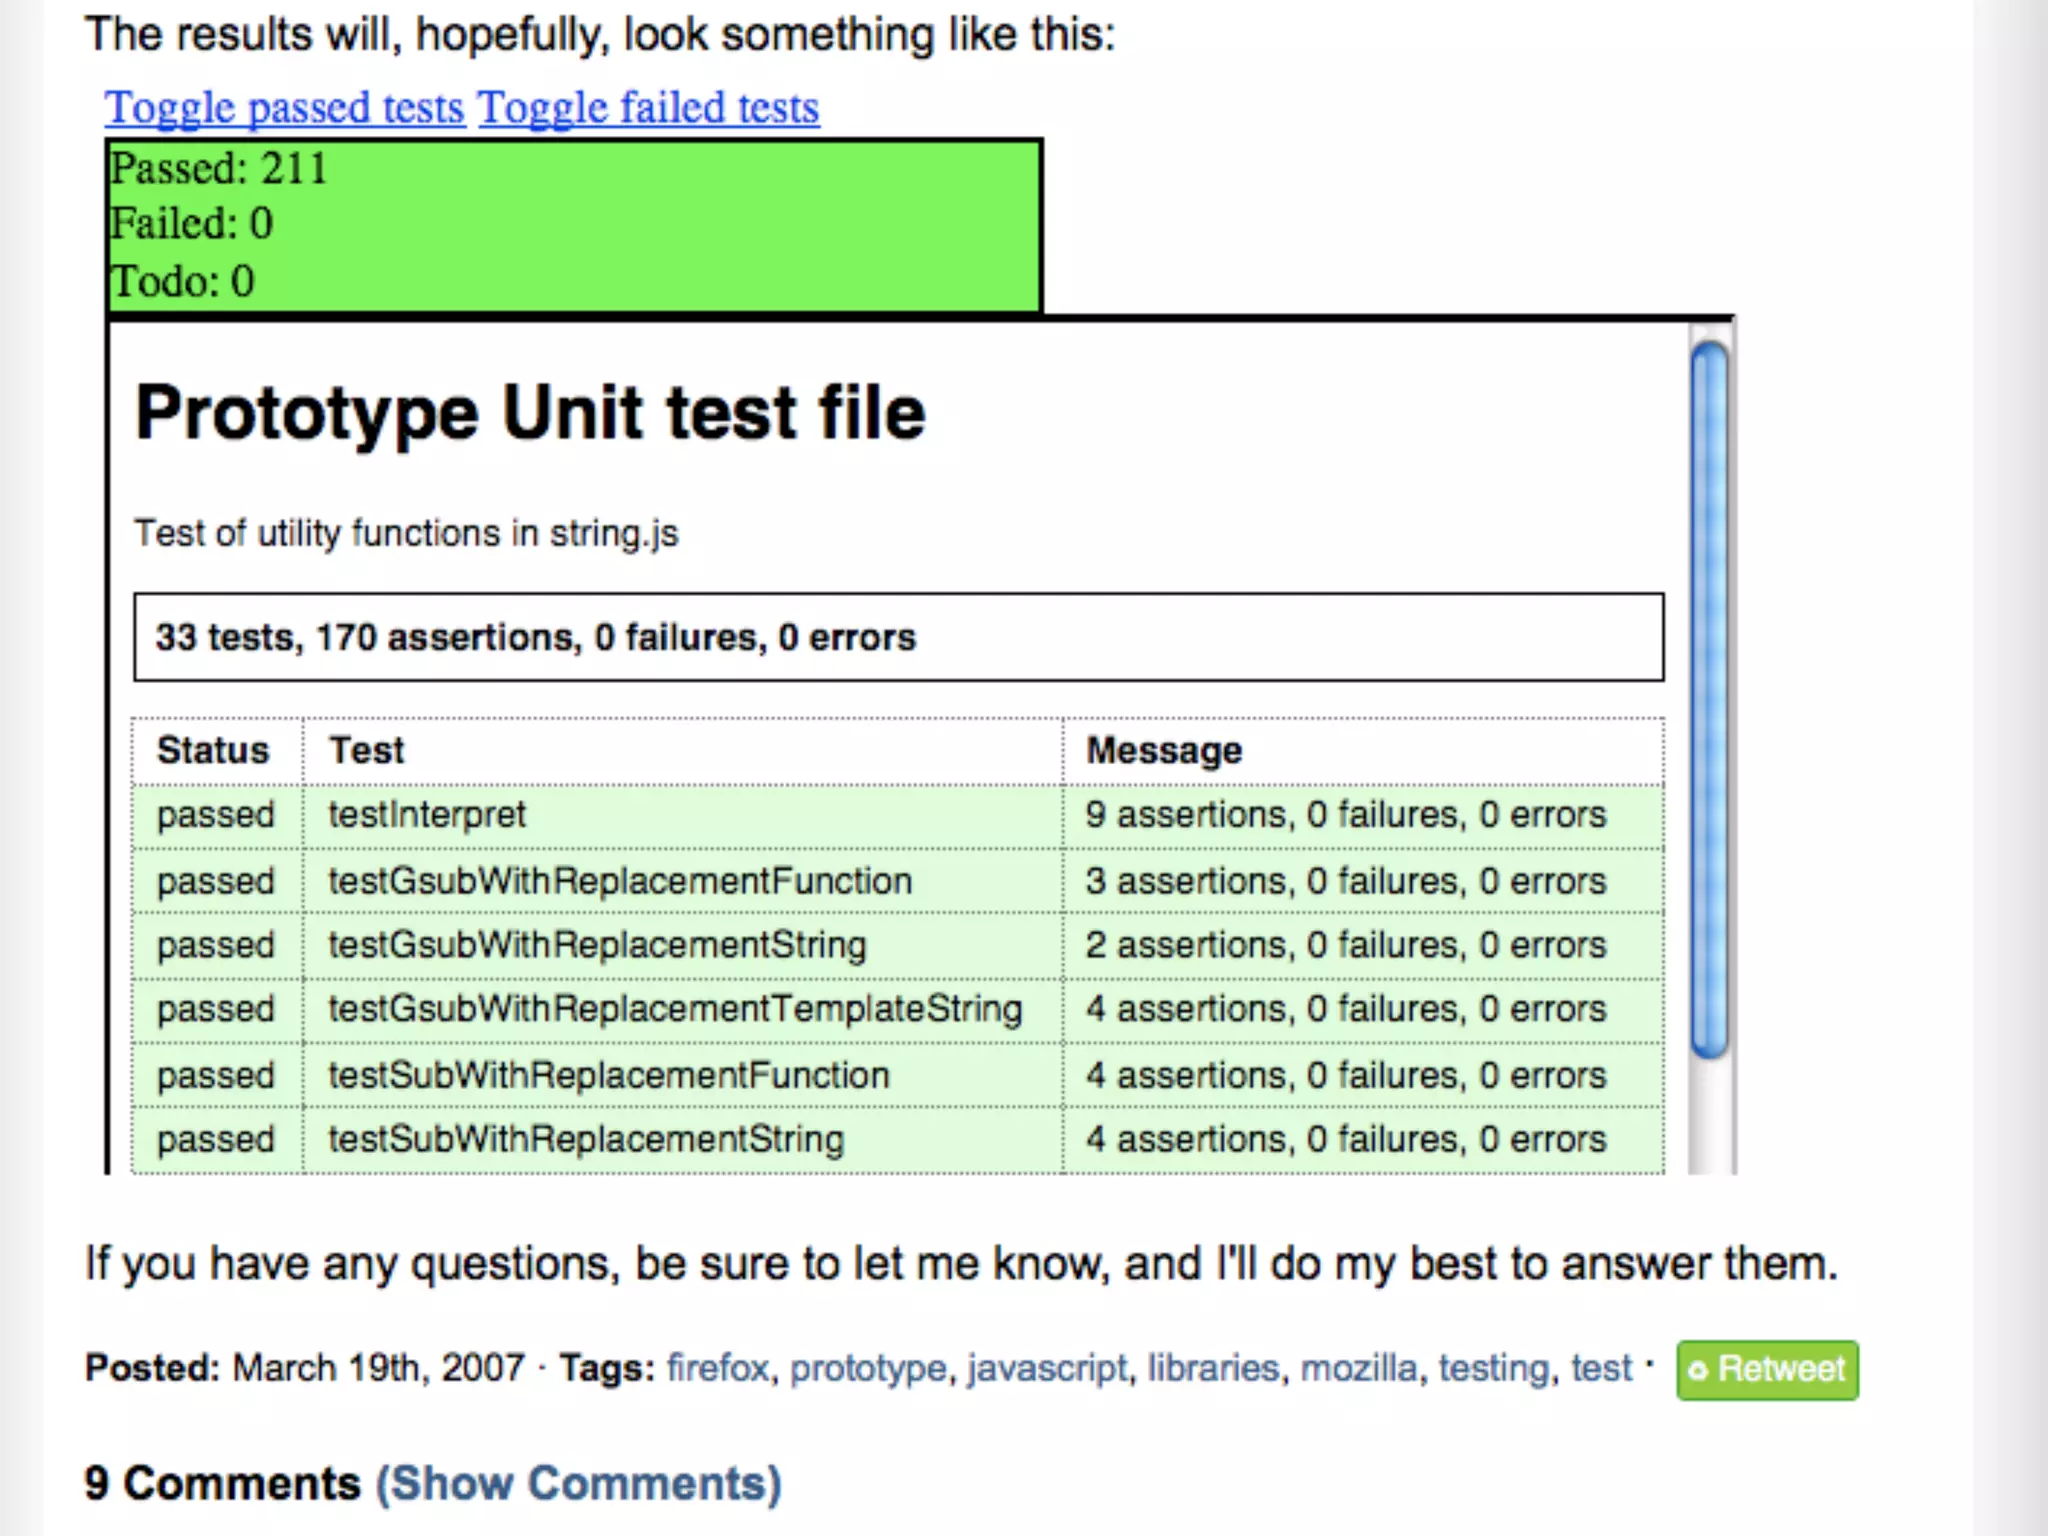The height and width of the screenshot is (1536, 2048).
Task: Click the Message column header
Action: (1164, 750)
